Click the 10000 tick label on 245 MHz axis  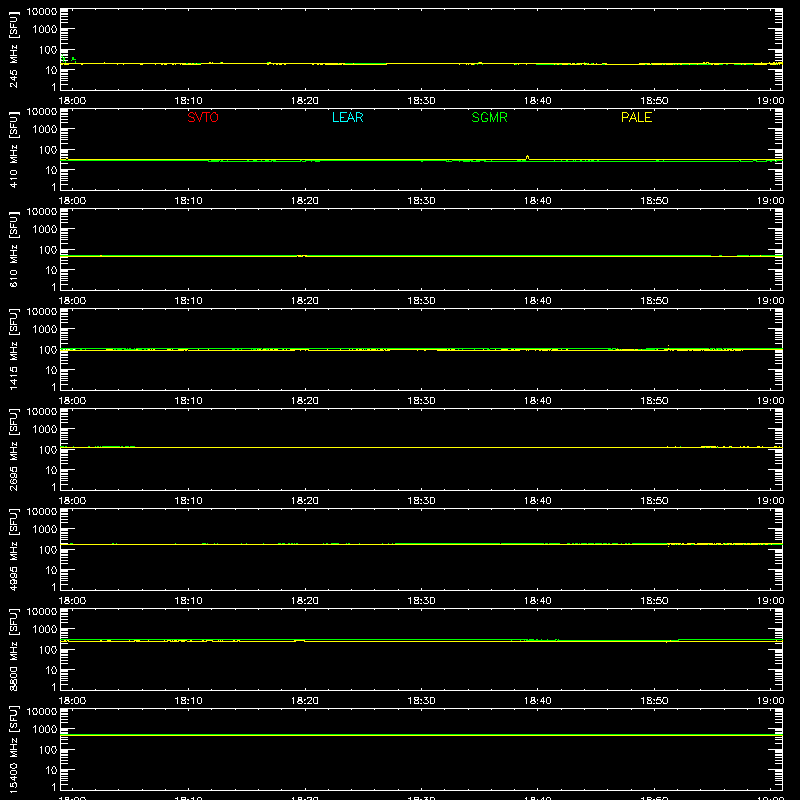tap(42, 12)
